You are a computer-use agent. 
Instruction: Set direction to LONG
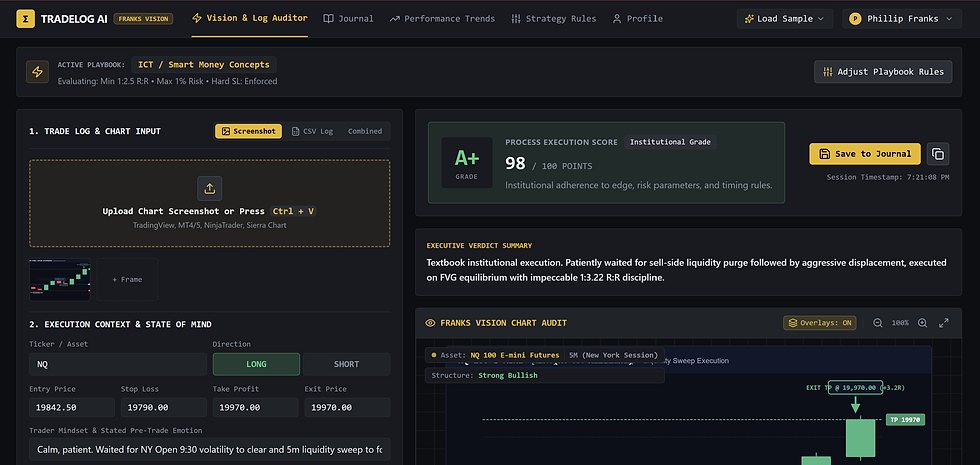point(256,364)
